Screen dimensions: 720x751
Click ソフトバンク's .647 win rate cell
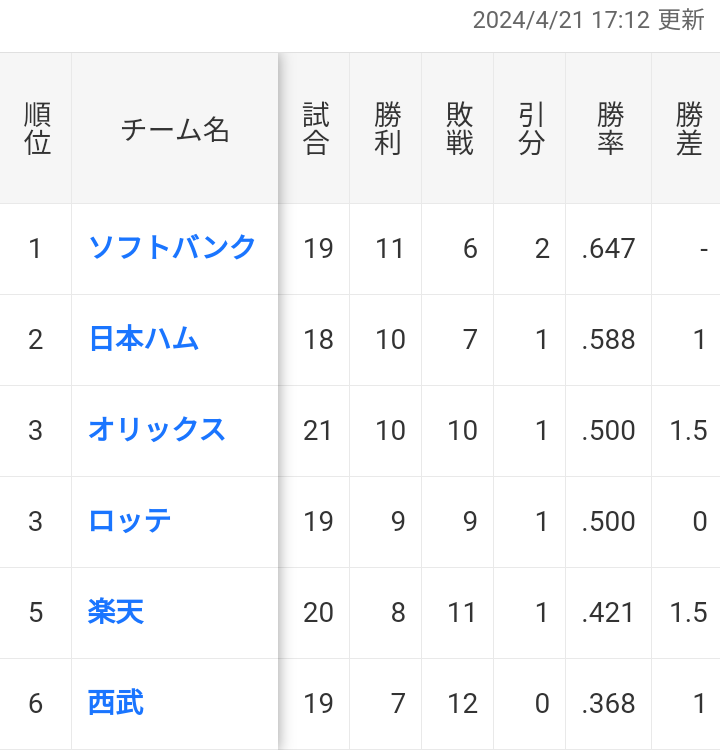point(608,249)
